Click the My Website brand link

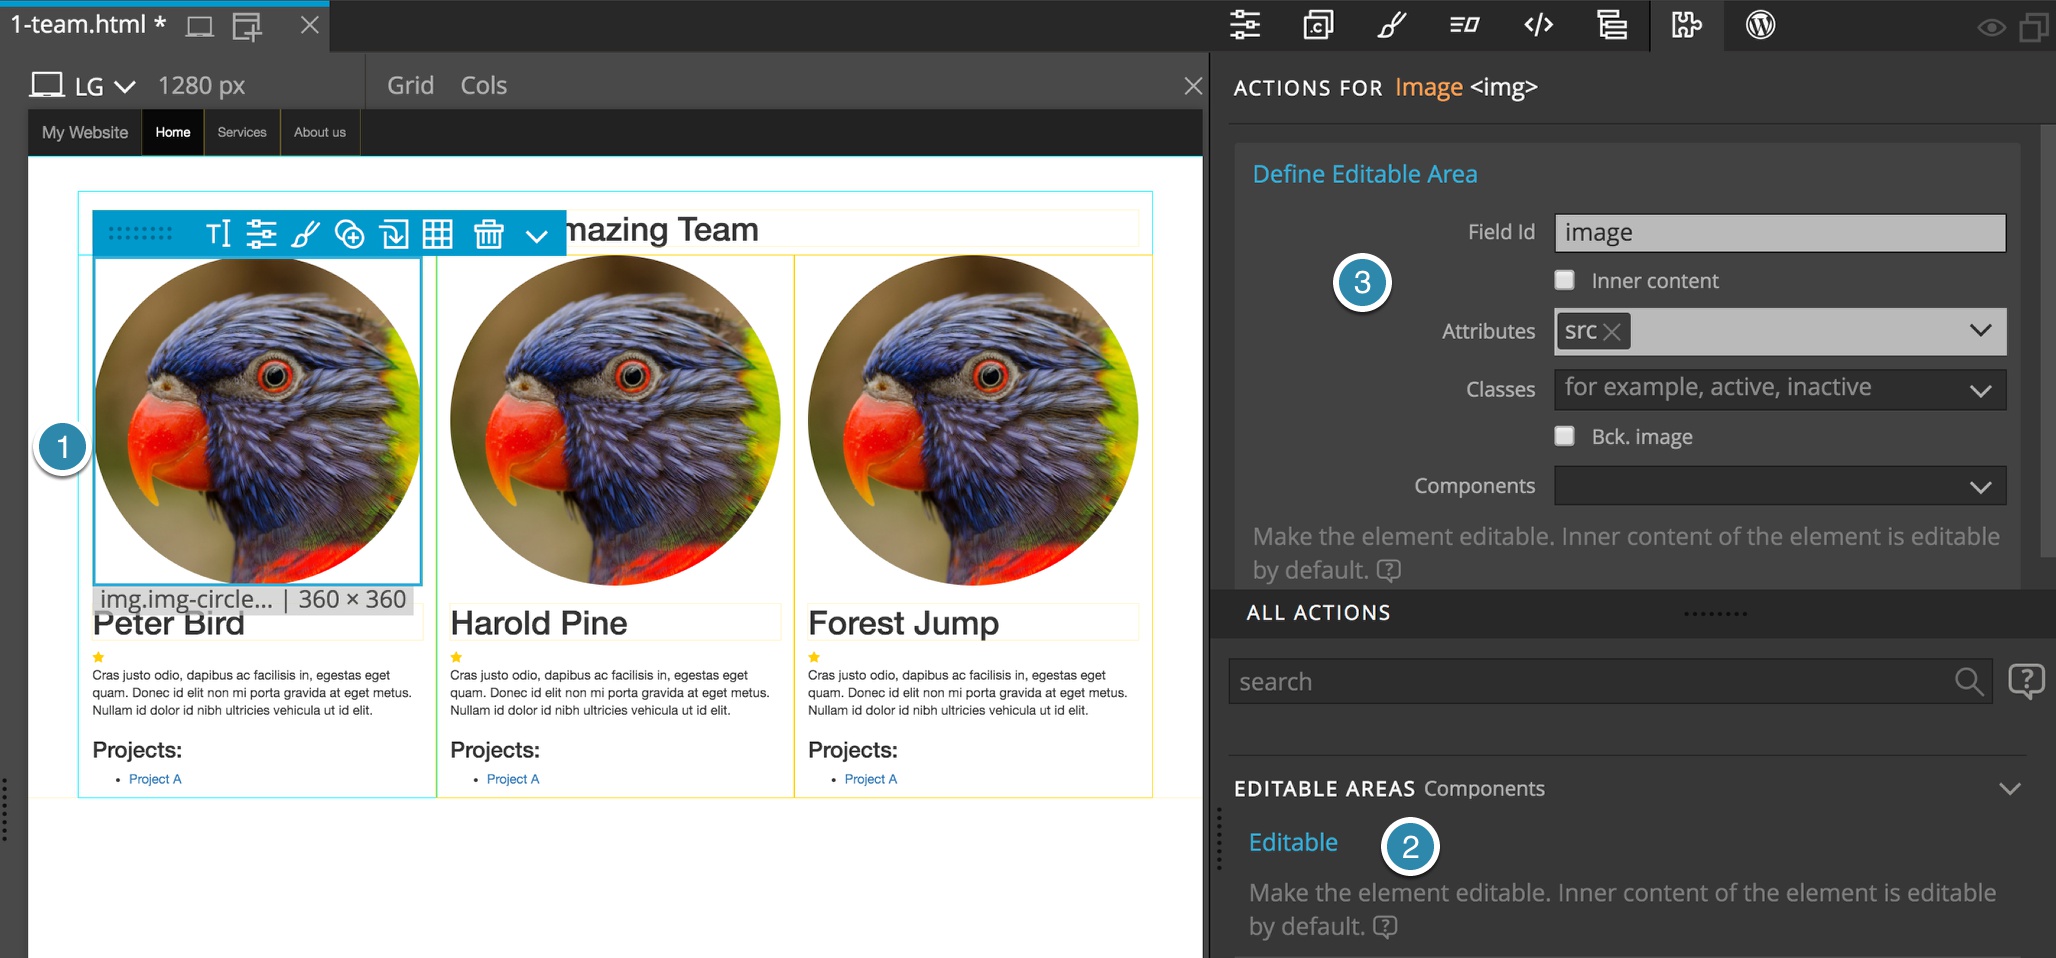[x=85, y=132]
